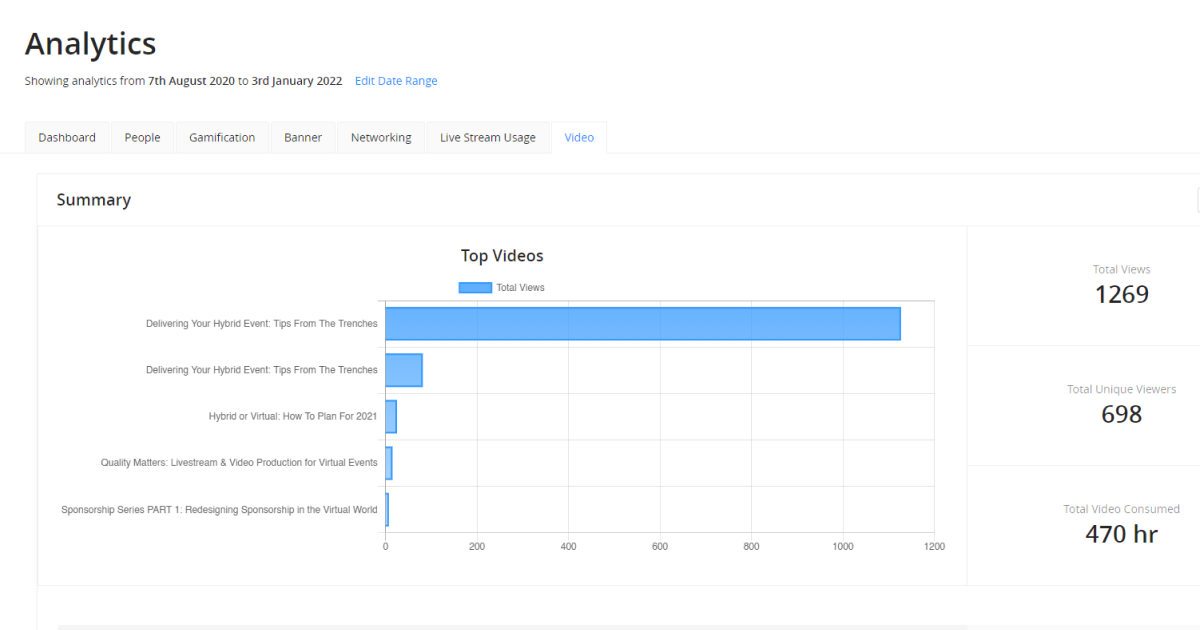Toggle the Total Views legend label text
The width and height of the screenshot is (1200, 630).
[x=520, y=288]
